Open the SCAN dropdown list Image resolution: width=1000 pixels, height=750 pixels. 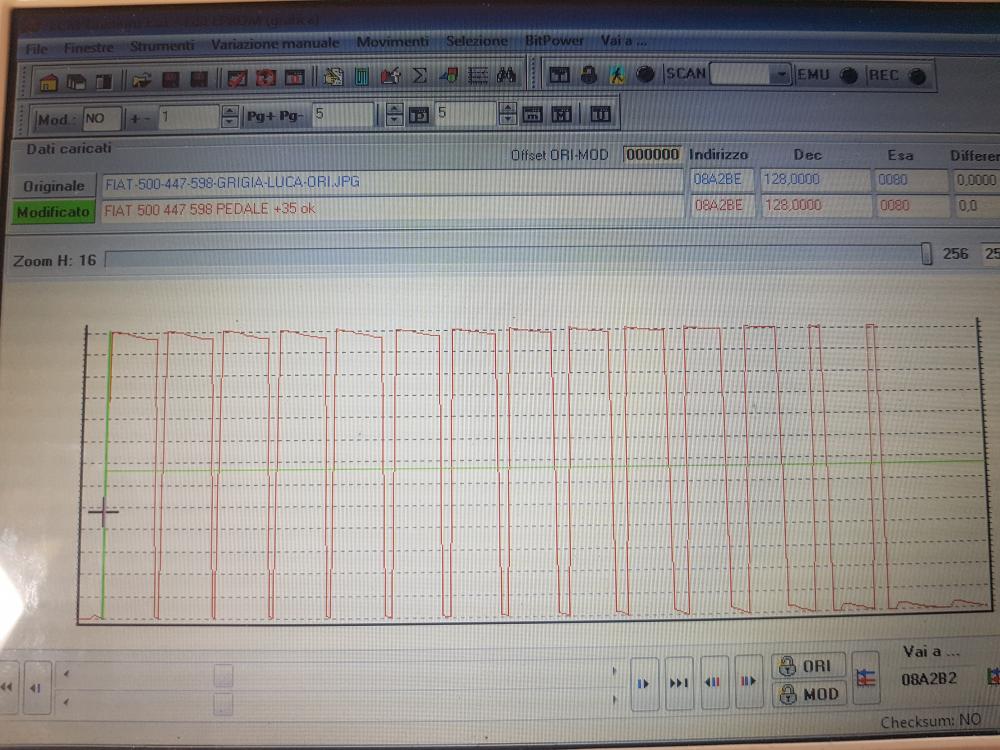point(780,75)
